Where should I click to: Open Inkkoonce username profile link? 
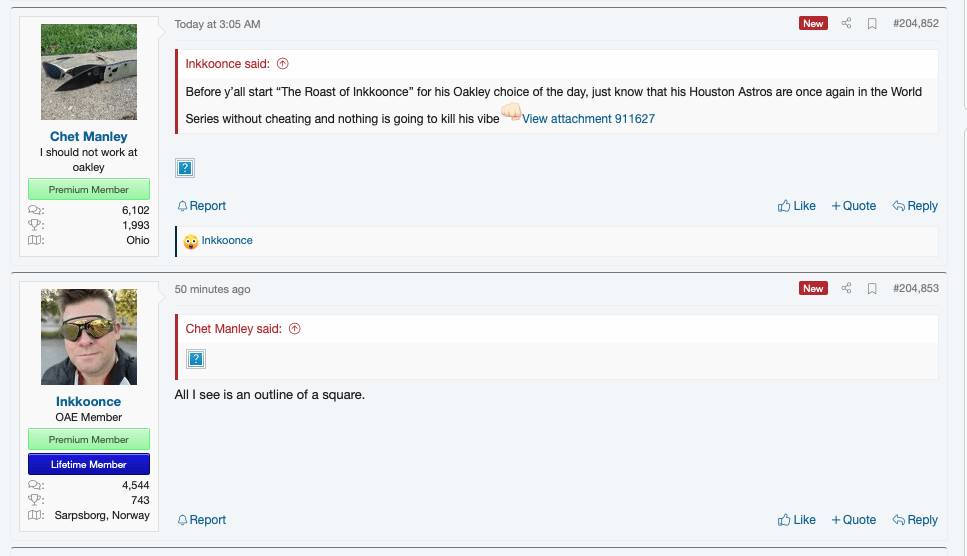[88, 402]
